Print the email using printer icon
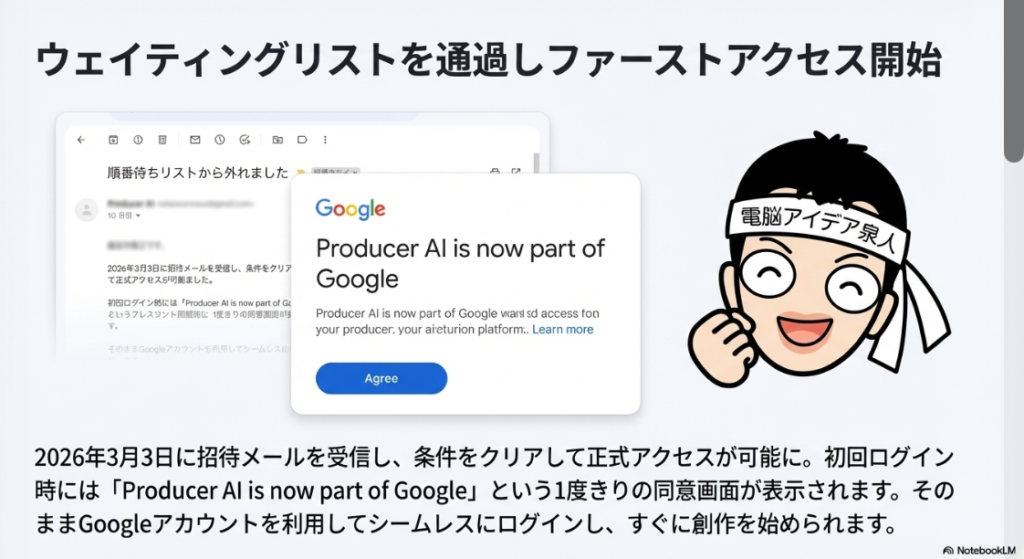 coord(495,172)
